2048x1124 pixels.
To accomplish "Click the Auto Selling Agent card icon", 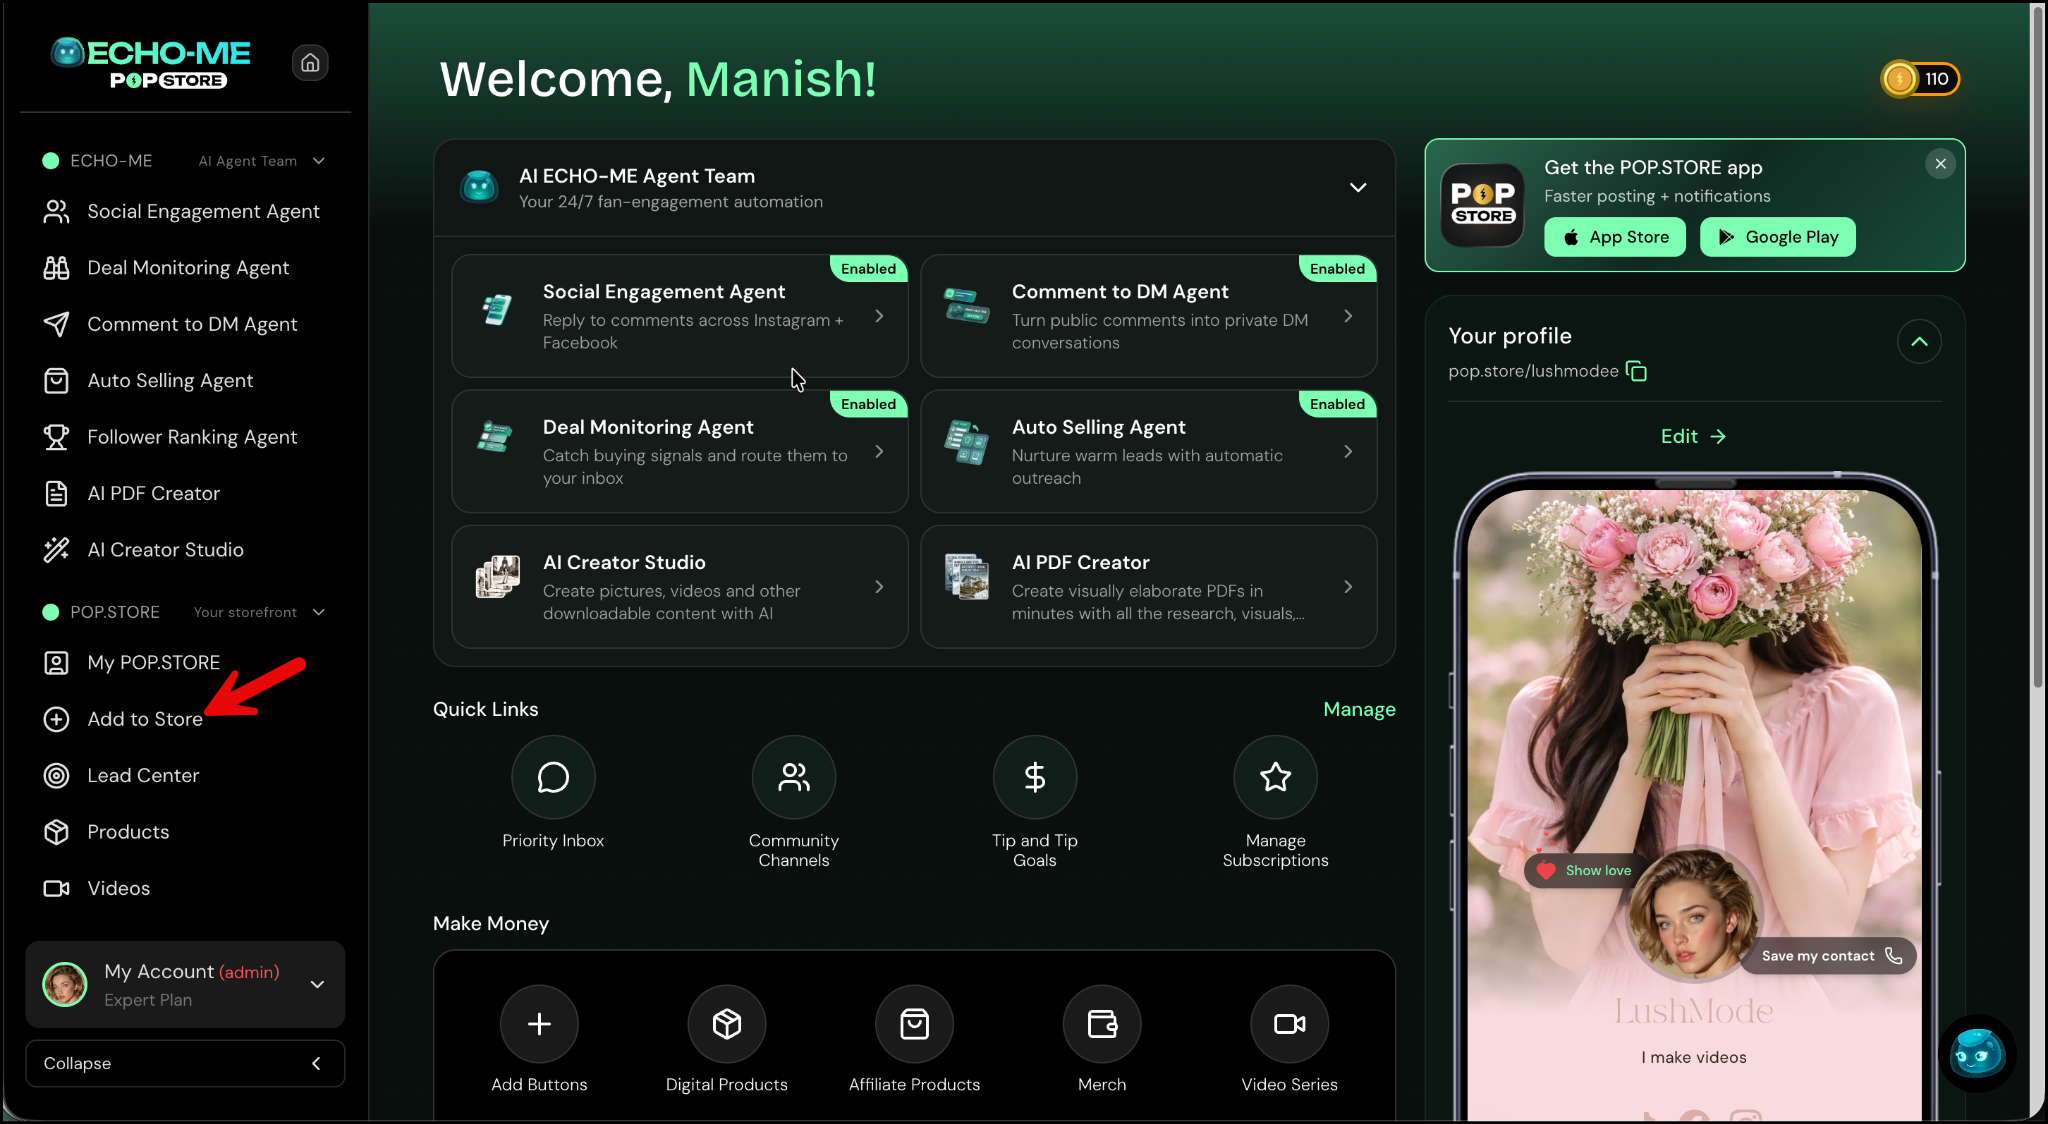I will pos(966,442).
